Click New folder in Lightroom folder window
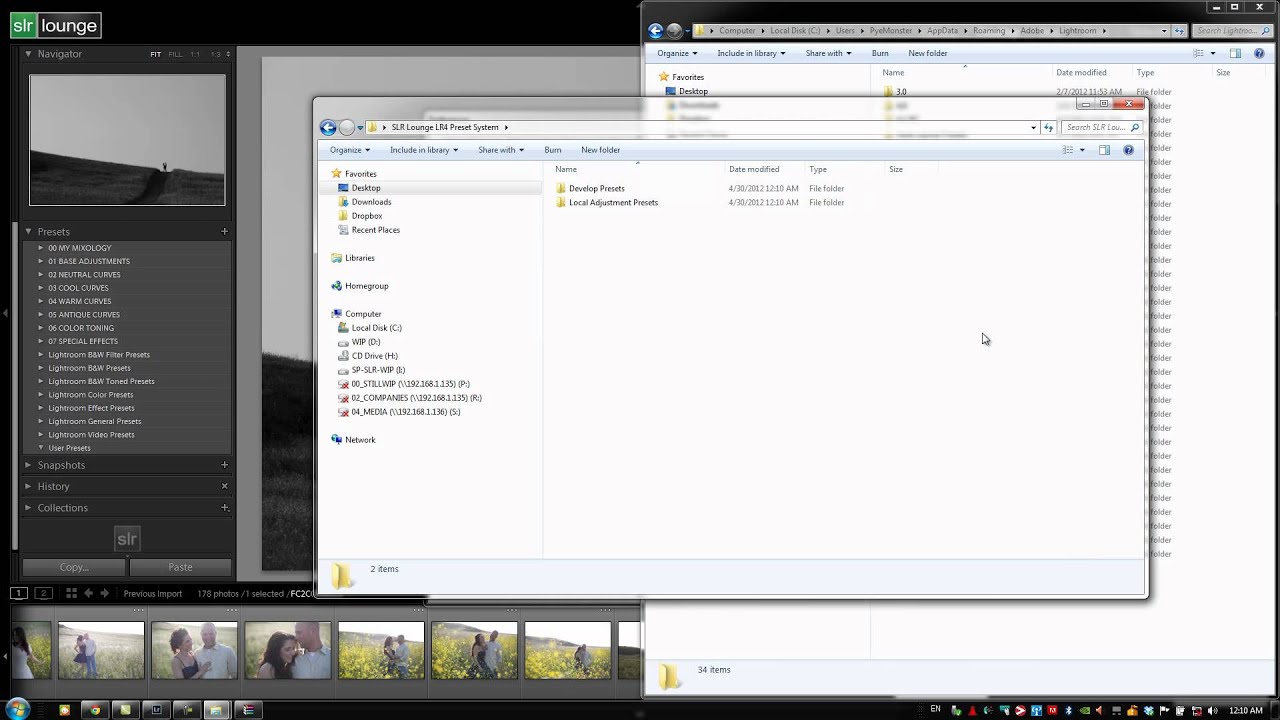Screen dimensions: 1280x720 click(928, 53)
